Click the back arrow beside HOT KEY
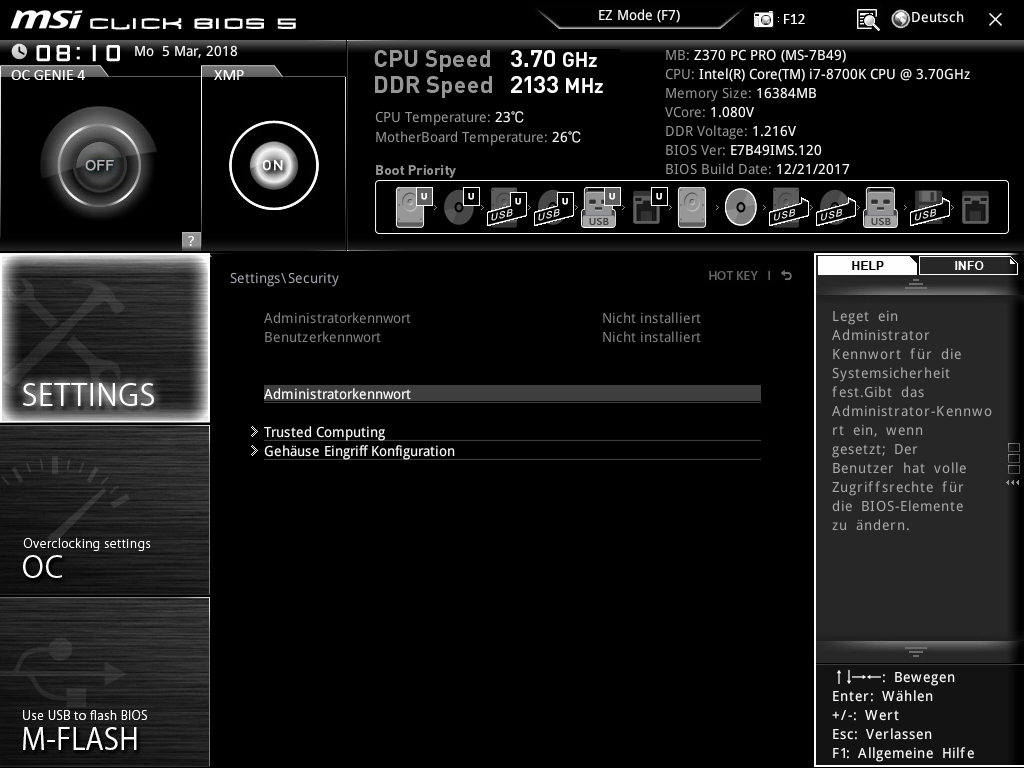Viewport: 1024px width, 768px height. coord(787,276)
